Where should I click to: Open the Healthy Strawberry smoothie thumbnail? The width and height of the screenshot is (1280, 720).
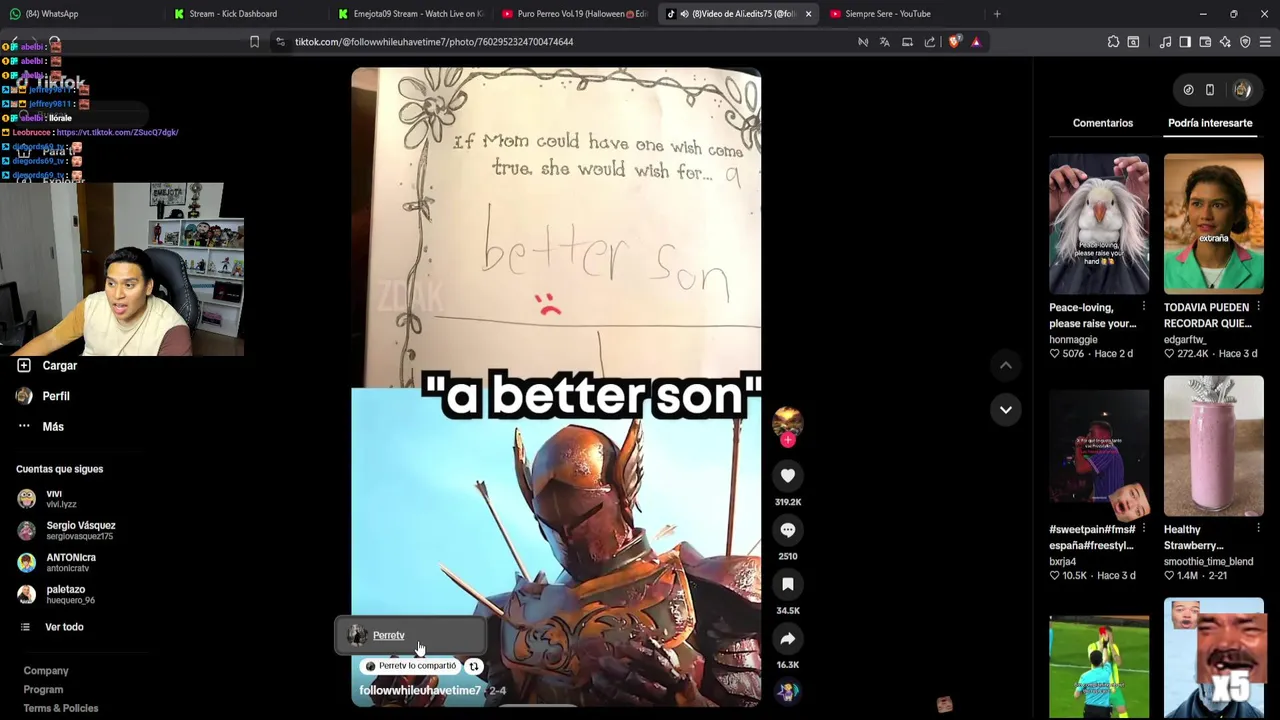click(1213, 446)
